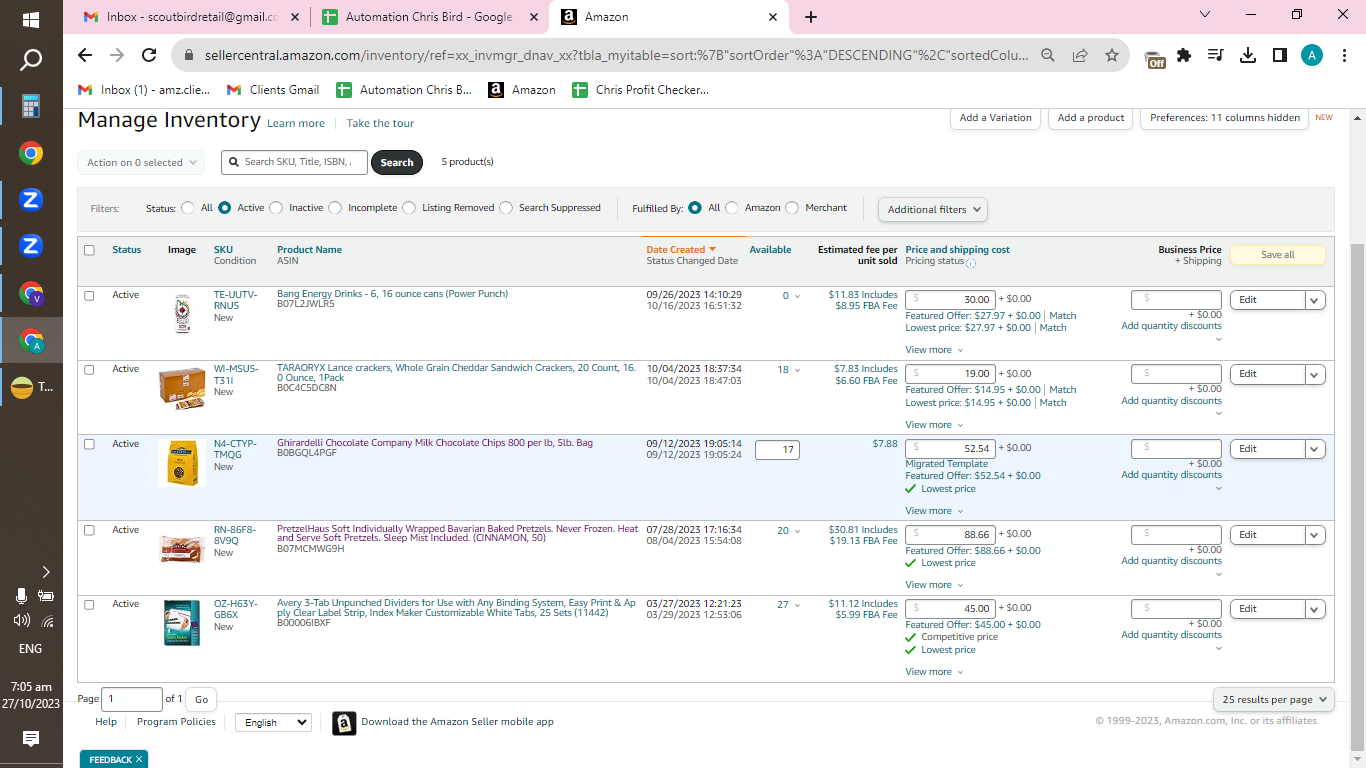Click the volume icon in system tray
The width and height of the screenshot is (1366, 768).
point(21,620)
